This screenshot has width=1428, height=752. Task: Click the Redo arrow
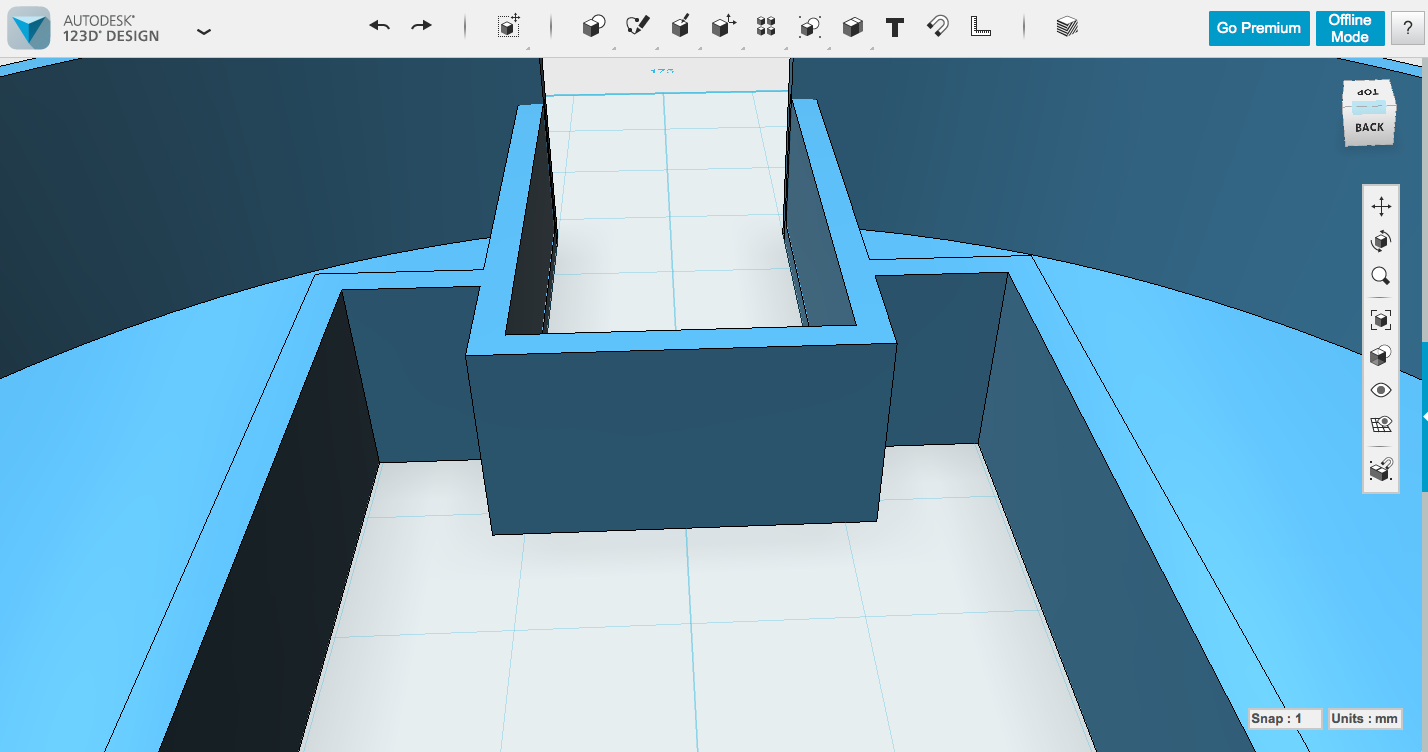coord(421,25)
